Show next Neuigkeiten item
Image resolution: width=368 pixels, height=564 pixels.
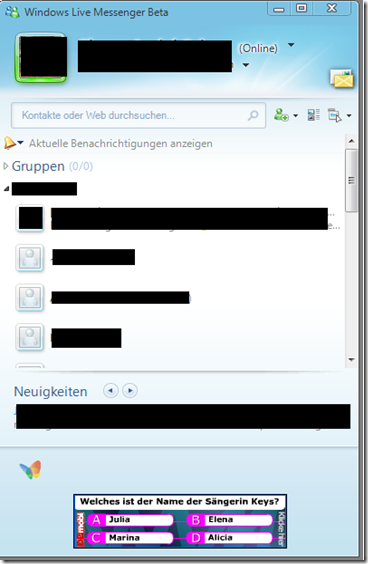[x=130, y=391]
